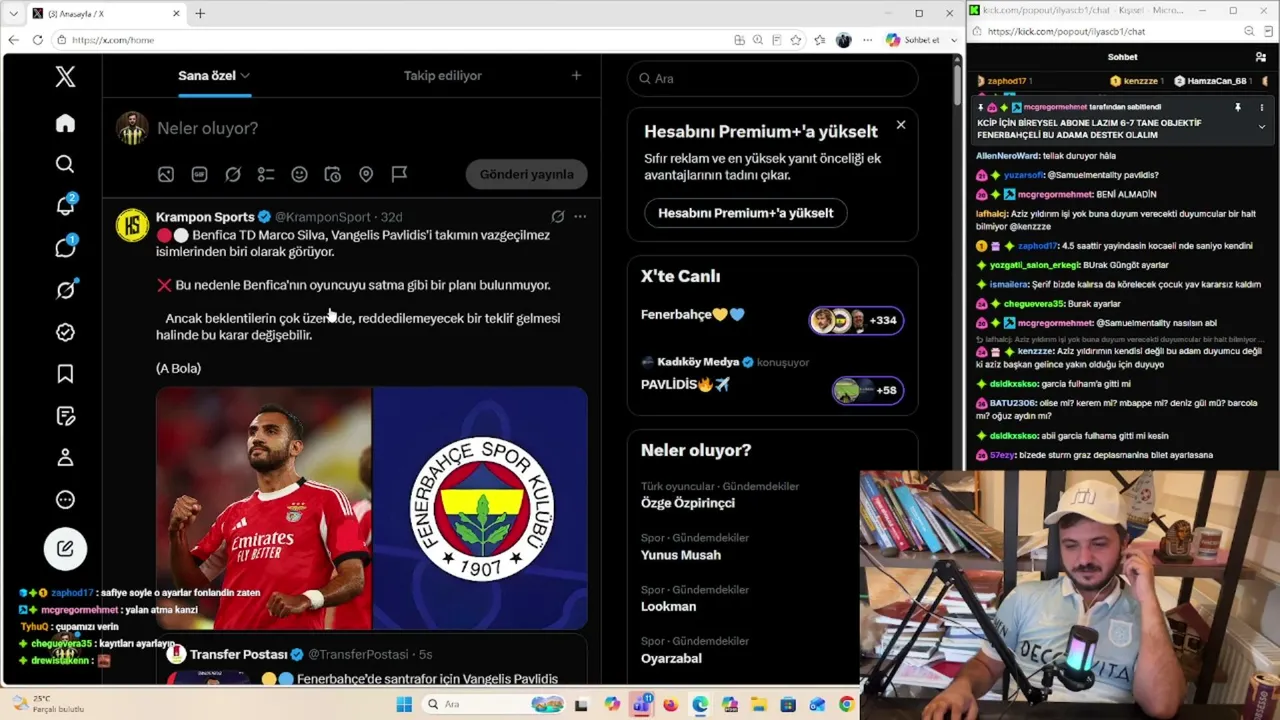Open Firefox from the taskbar
This screenshot has height=720, width=1280.
670,704
